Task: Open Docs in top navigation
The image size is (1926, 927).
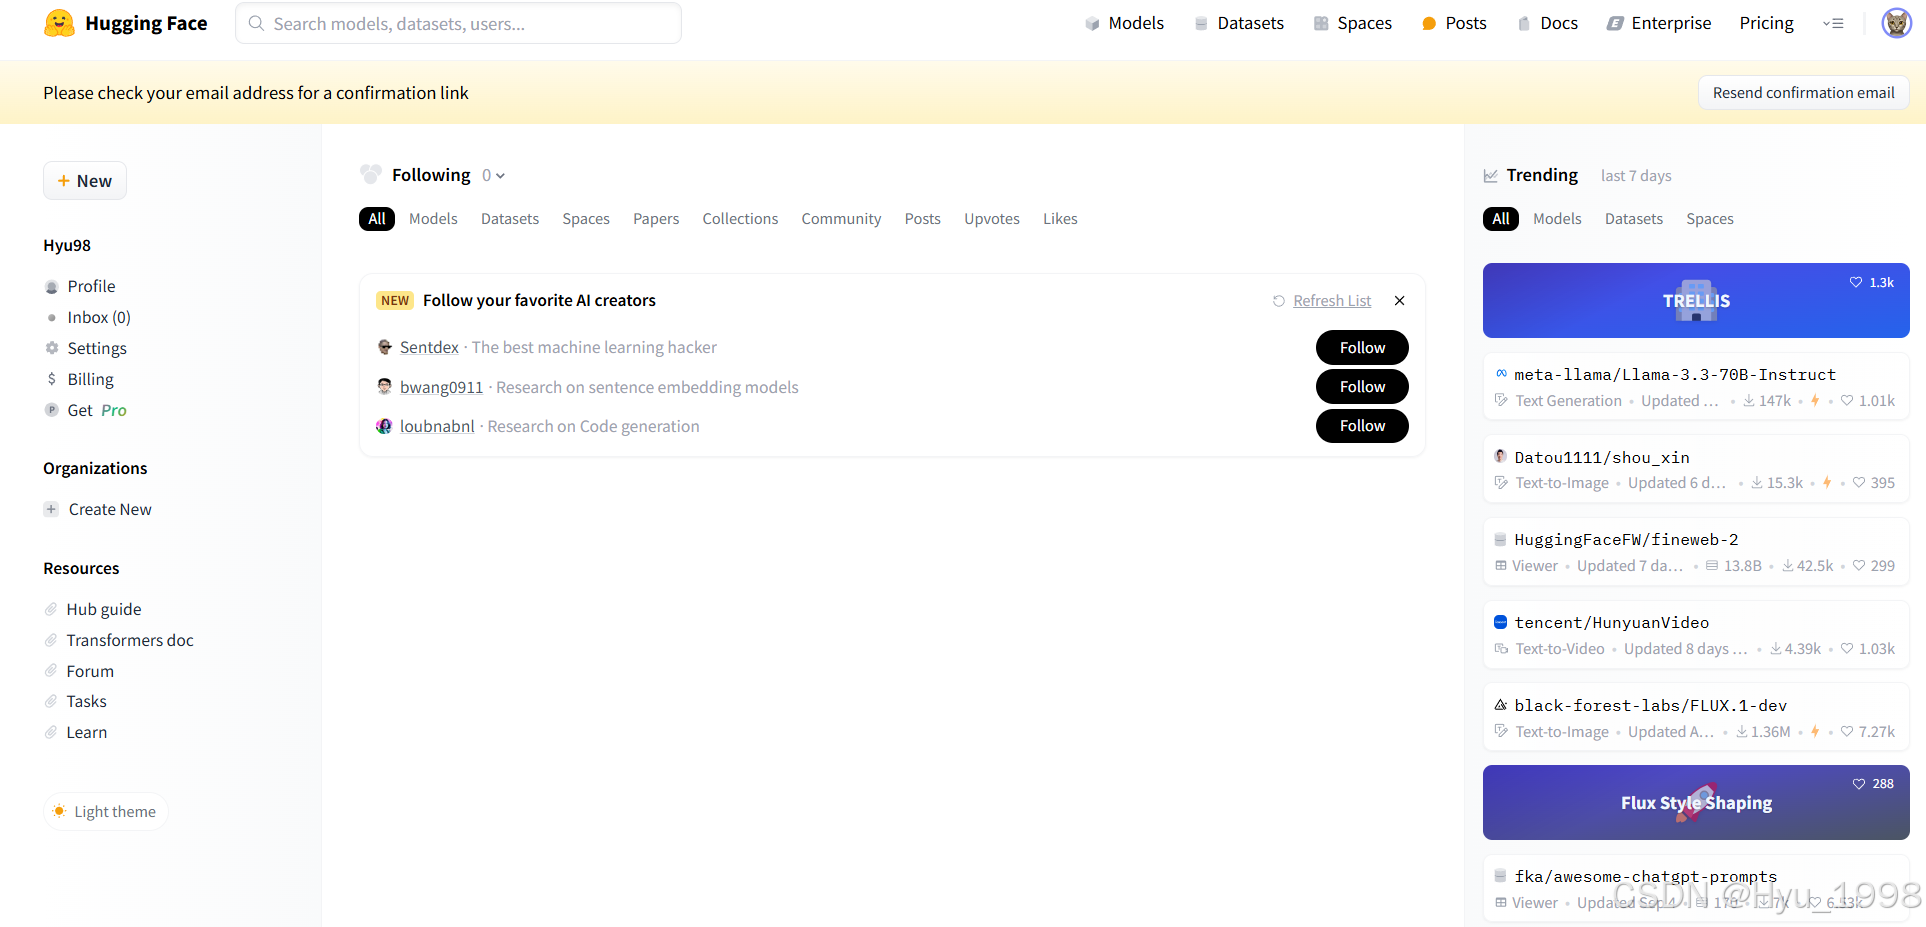Action: coord(1547,23)
